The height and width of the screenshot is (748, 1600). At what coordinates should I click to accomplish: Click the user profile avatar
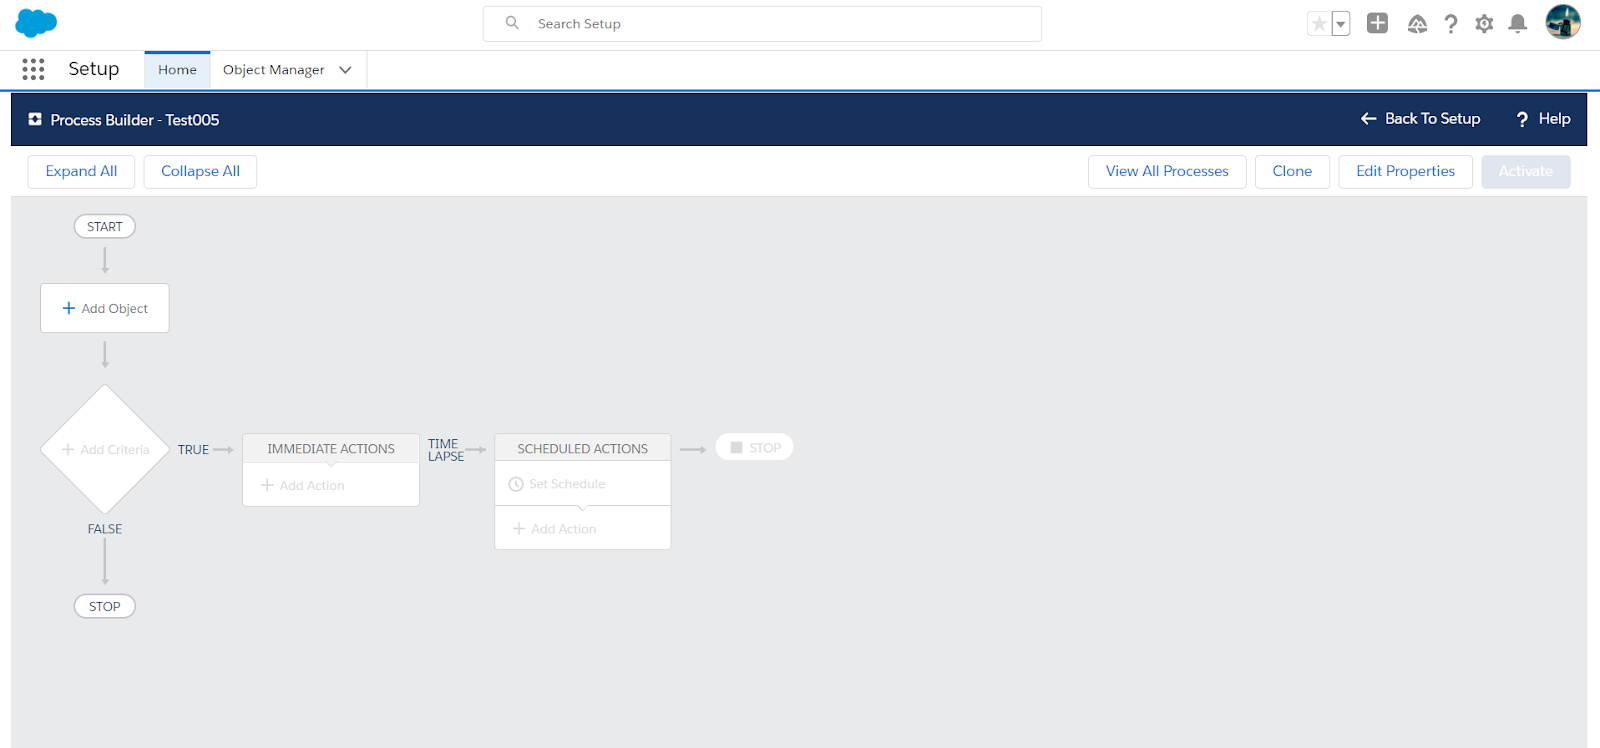(1562, 22)
